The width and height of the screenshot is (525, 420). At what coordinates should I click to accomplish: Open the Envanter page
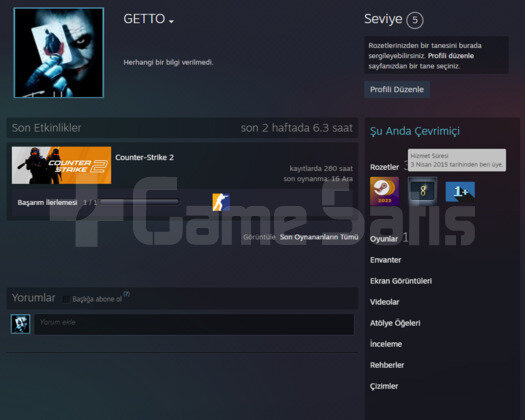coord(385,260)
